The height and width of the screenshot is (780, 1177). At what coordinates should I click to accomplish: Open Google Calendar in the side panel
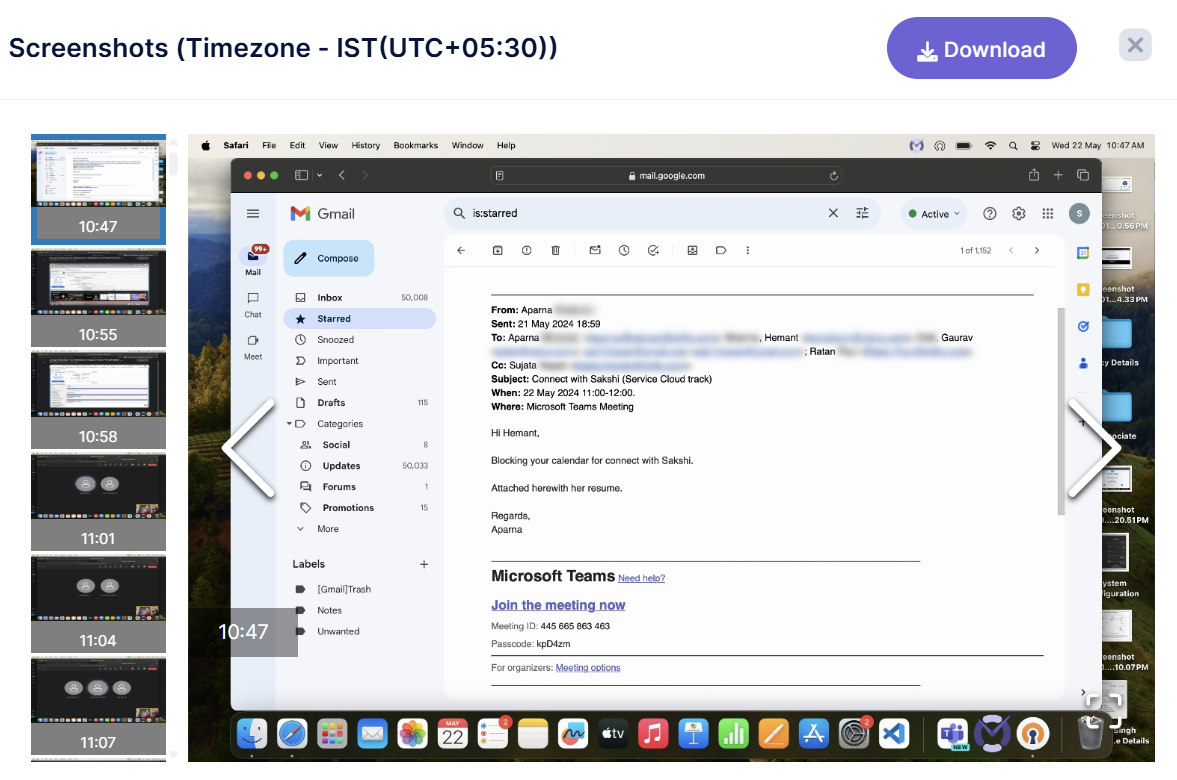(x=1083, y=253)
